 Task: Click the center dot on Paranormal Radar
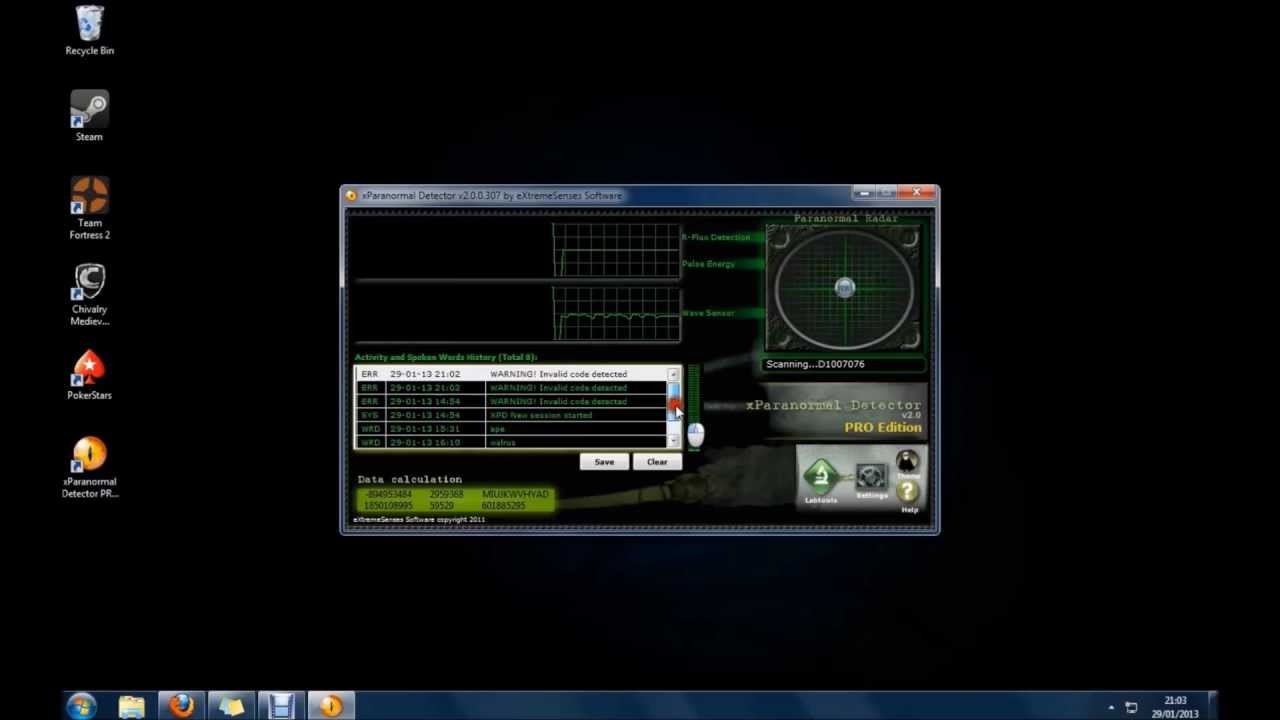[x=845, y=288]
